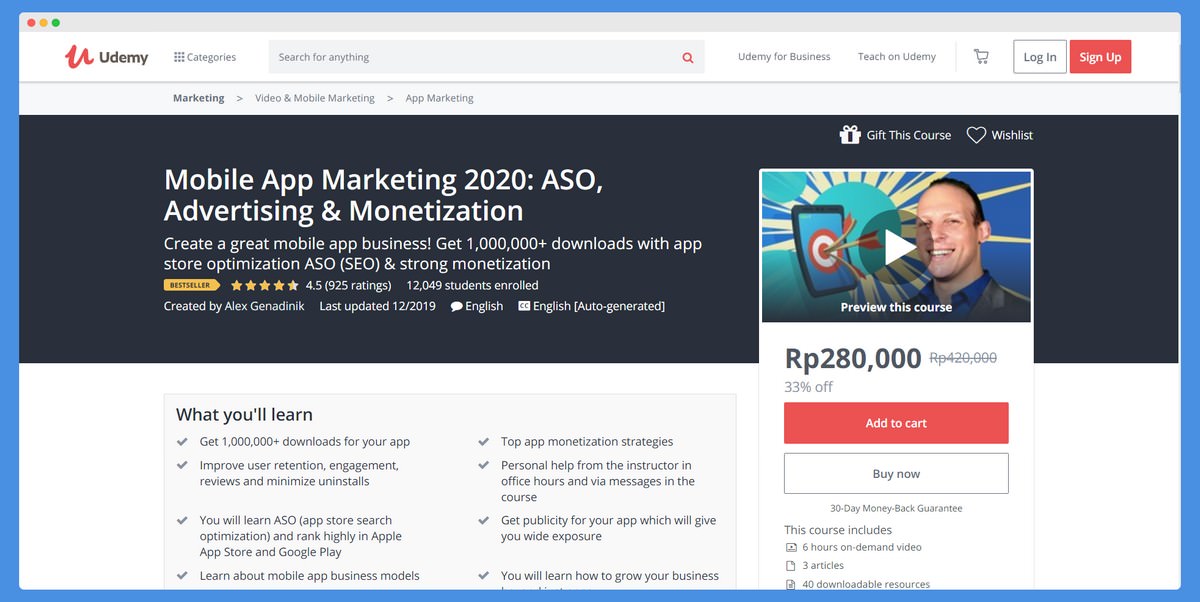Click Add to cart button
The height and width of the screenshot is (602, 1200).
[896, 423]
